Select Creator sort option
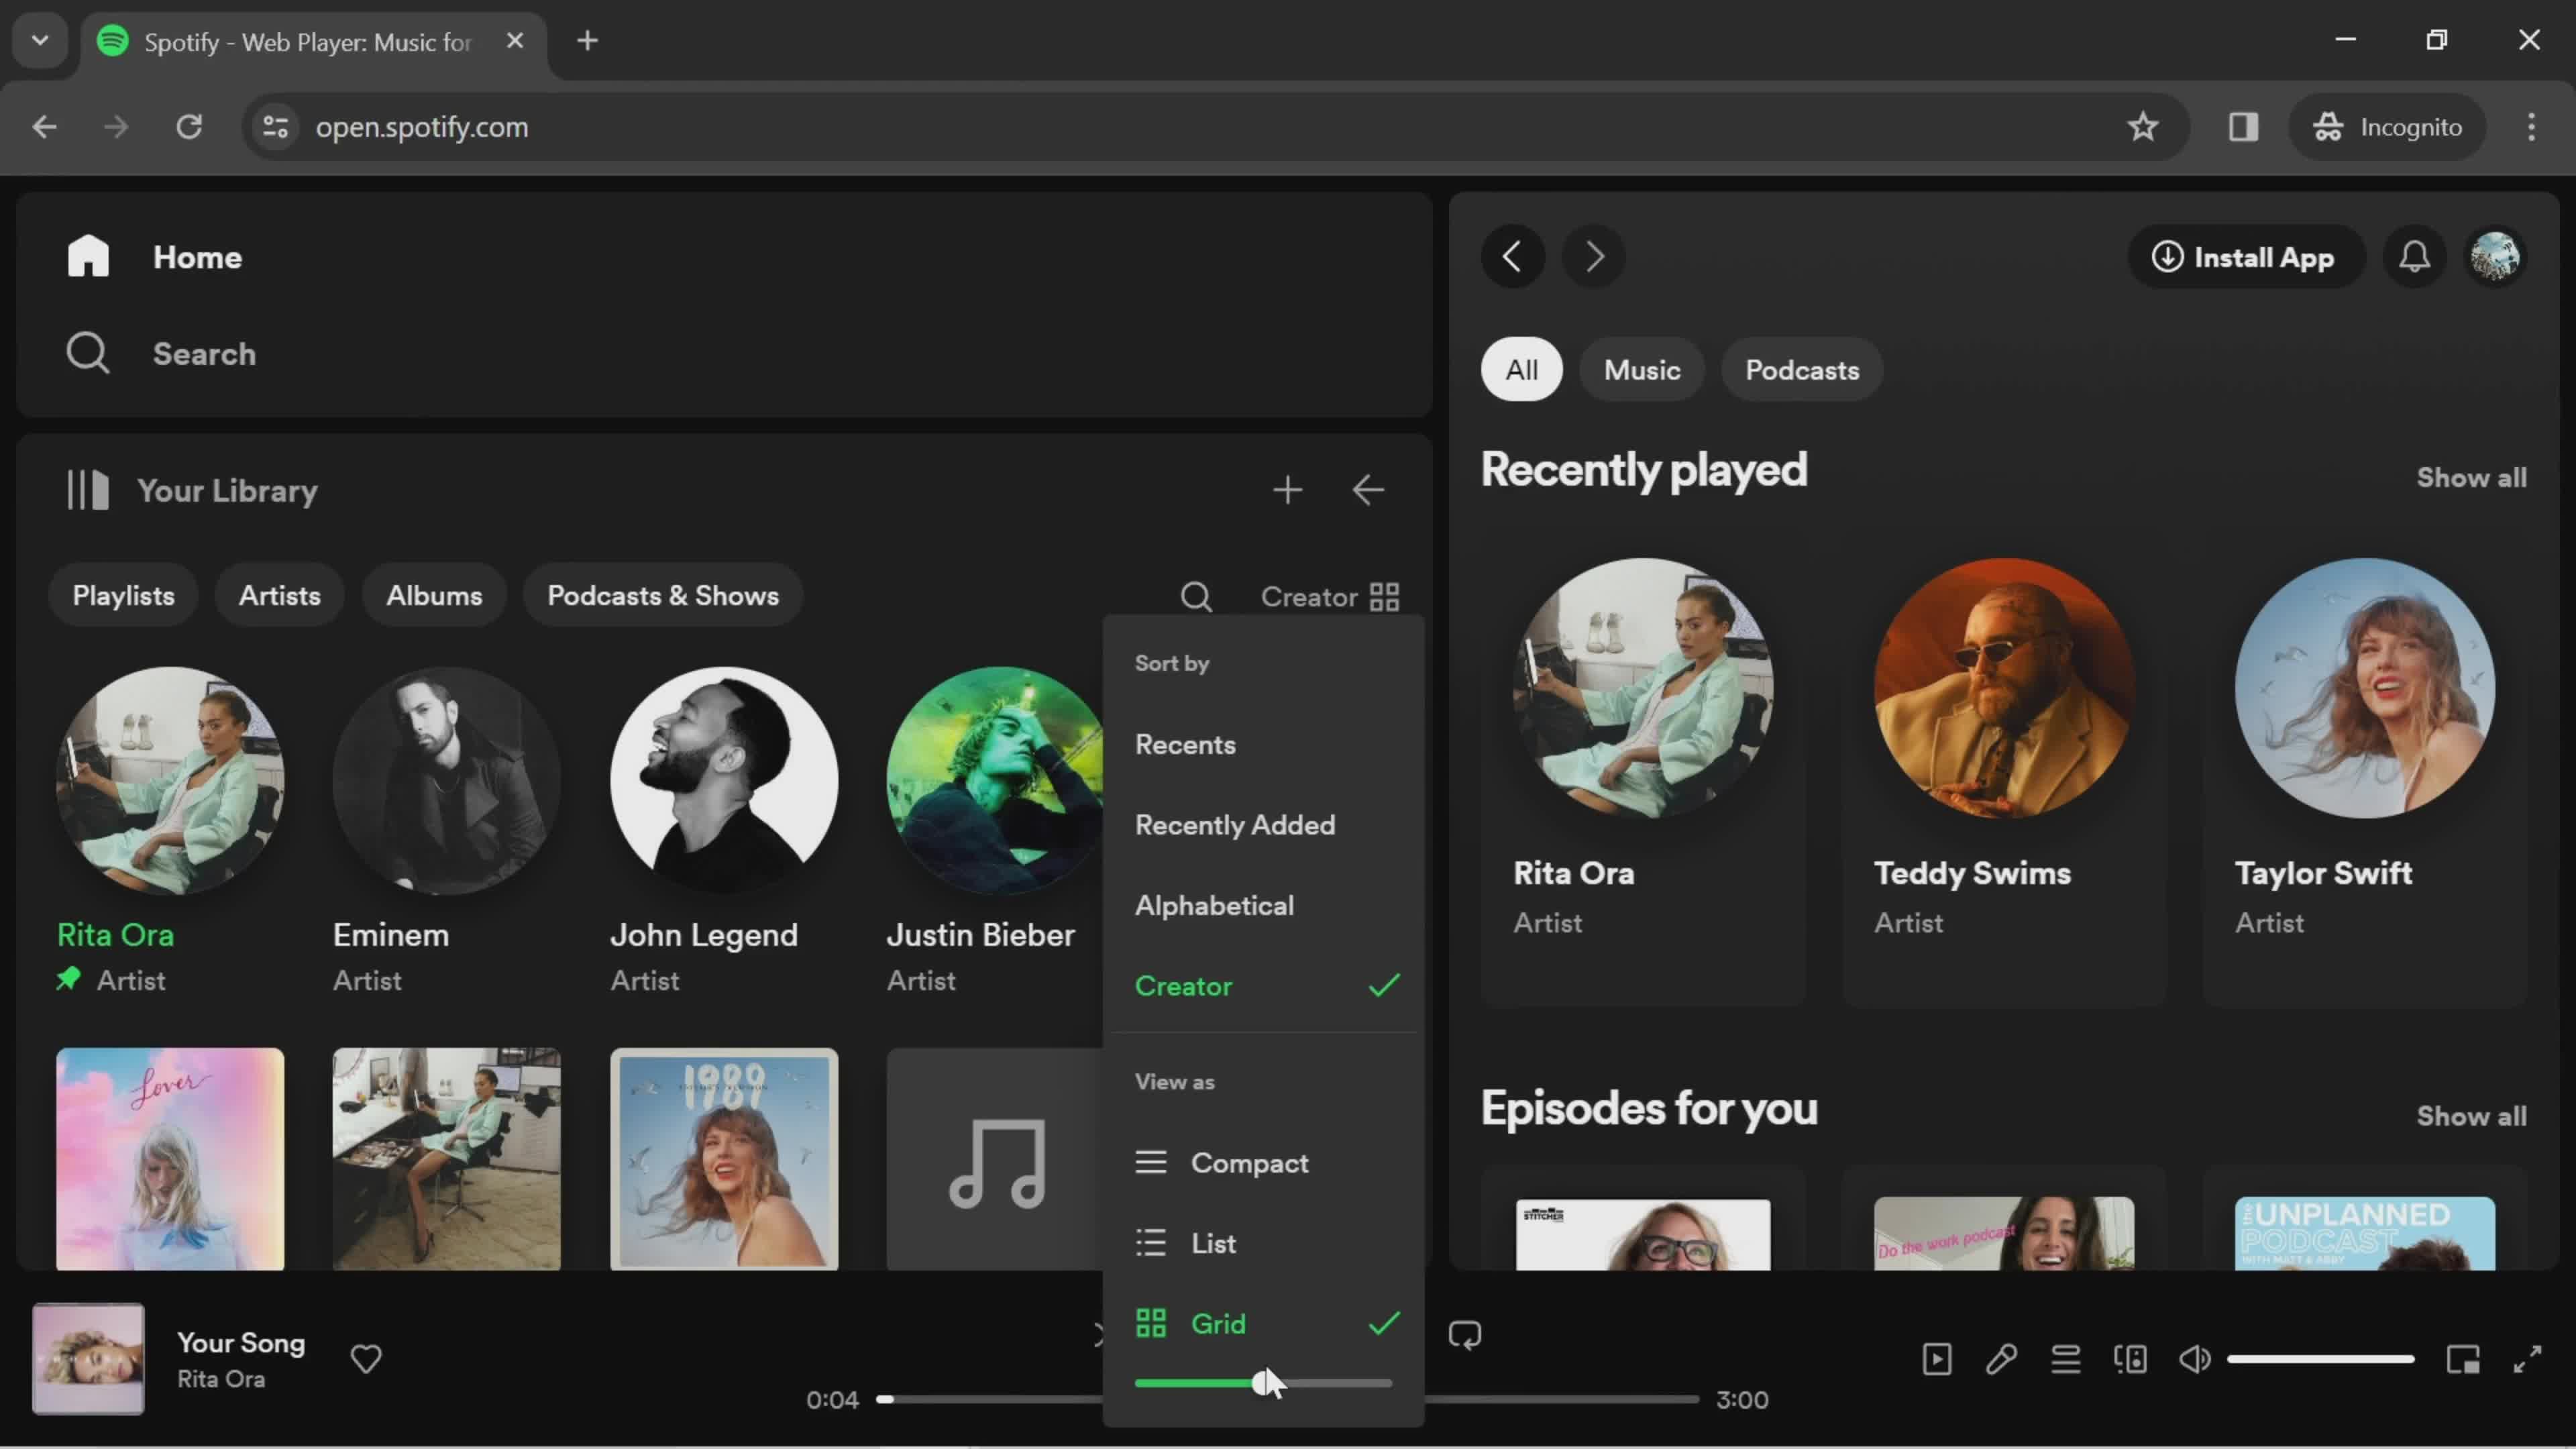 [x=1263, y=986]
